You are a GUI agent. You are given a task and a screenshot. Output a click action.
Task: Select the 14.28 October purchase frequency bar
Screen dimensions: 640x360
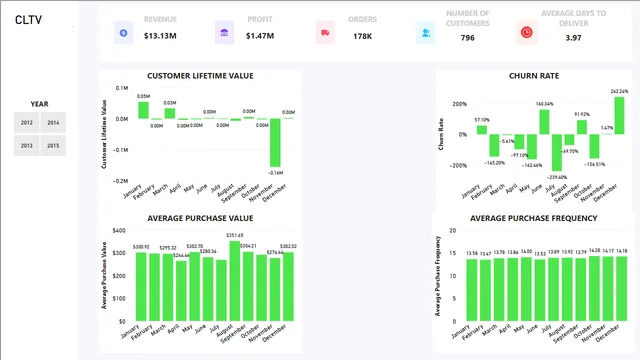(x=594, y=289)
